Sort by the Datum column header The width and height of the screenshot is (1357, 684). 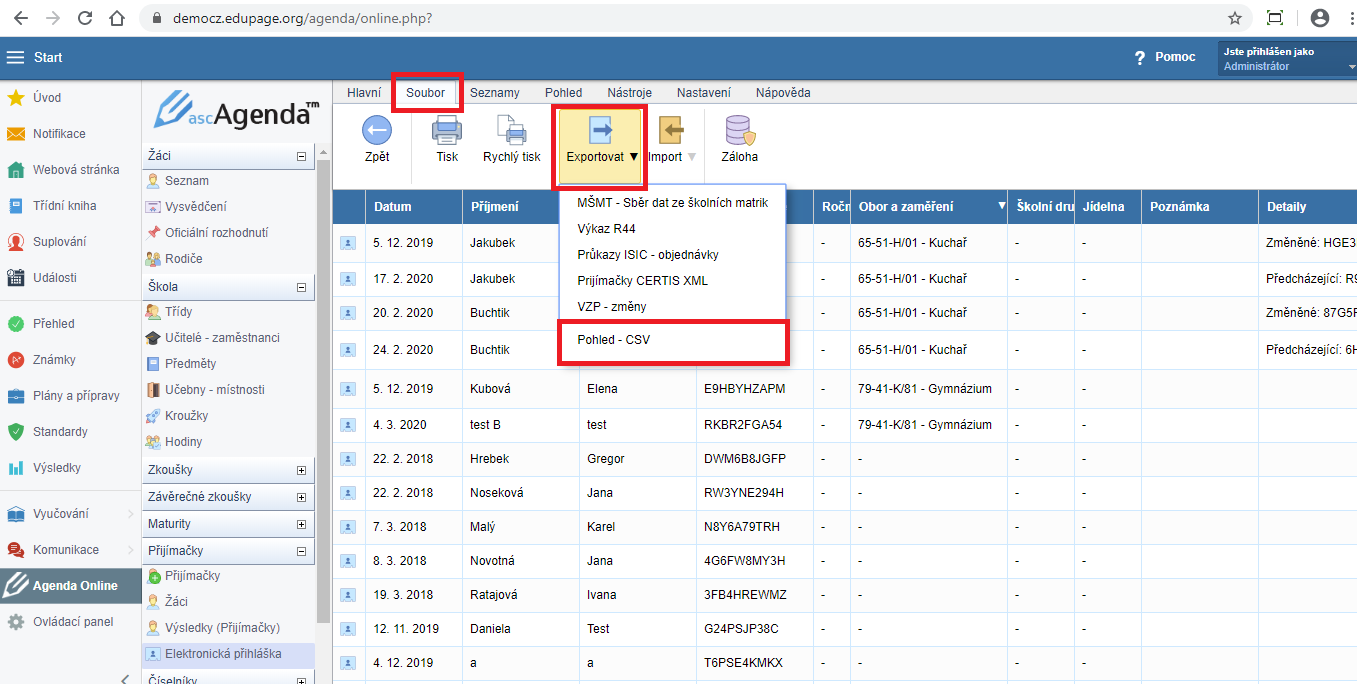point(392,207)
